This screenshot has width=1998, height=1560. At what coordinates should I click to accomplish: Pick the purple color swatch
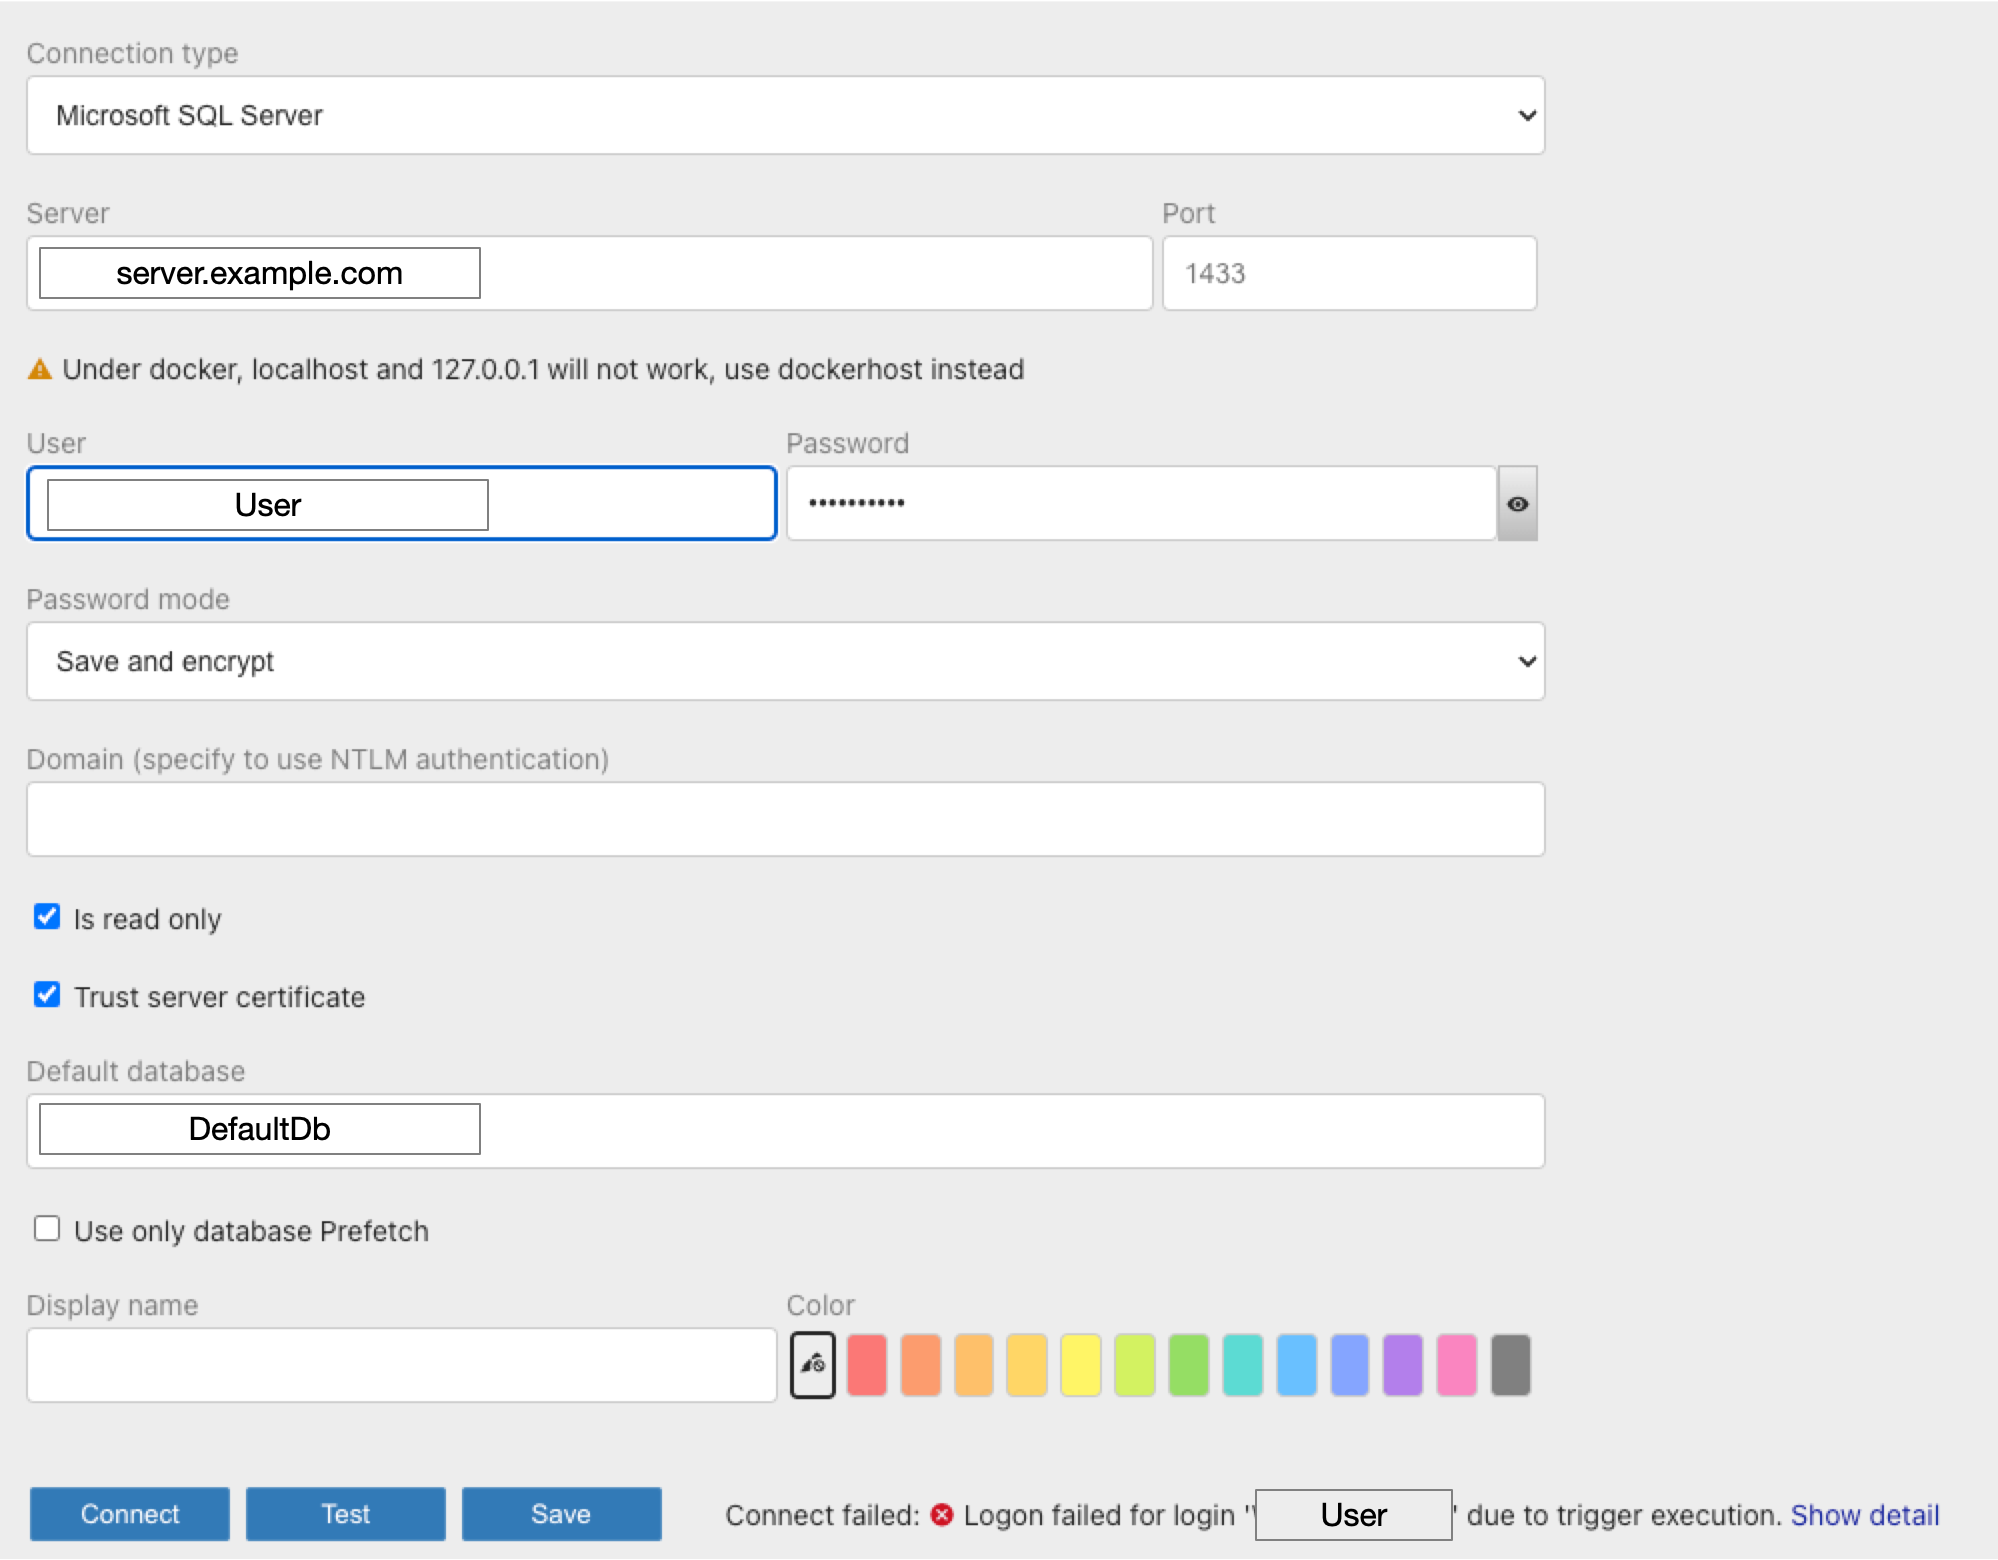(x=1403, y=1364)
